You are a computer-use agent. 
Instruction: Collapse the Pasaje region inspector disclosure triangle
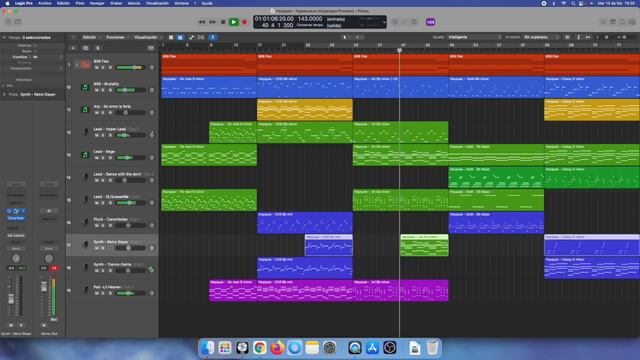point(4,38)
